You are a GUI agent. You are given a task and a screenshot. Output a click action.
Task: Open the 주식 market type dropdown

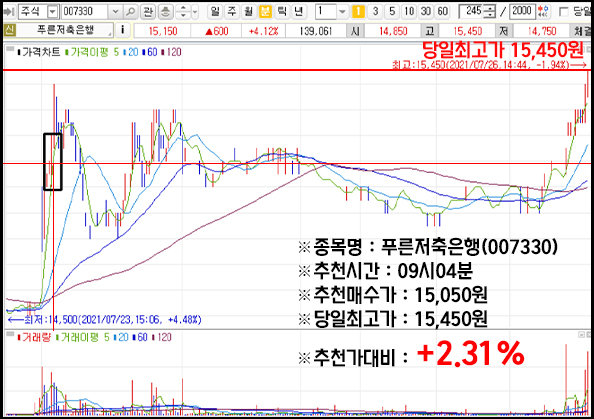click(x=53, y=12)
